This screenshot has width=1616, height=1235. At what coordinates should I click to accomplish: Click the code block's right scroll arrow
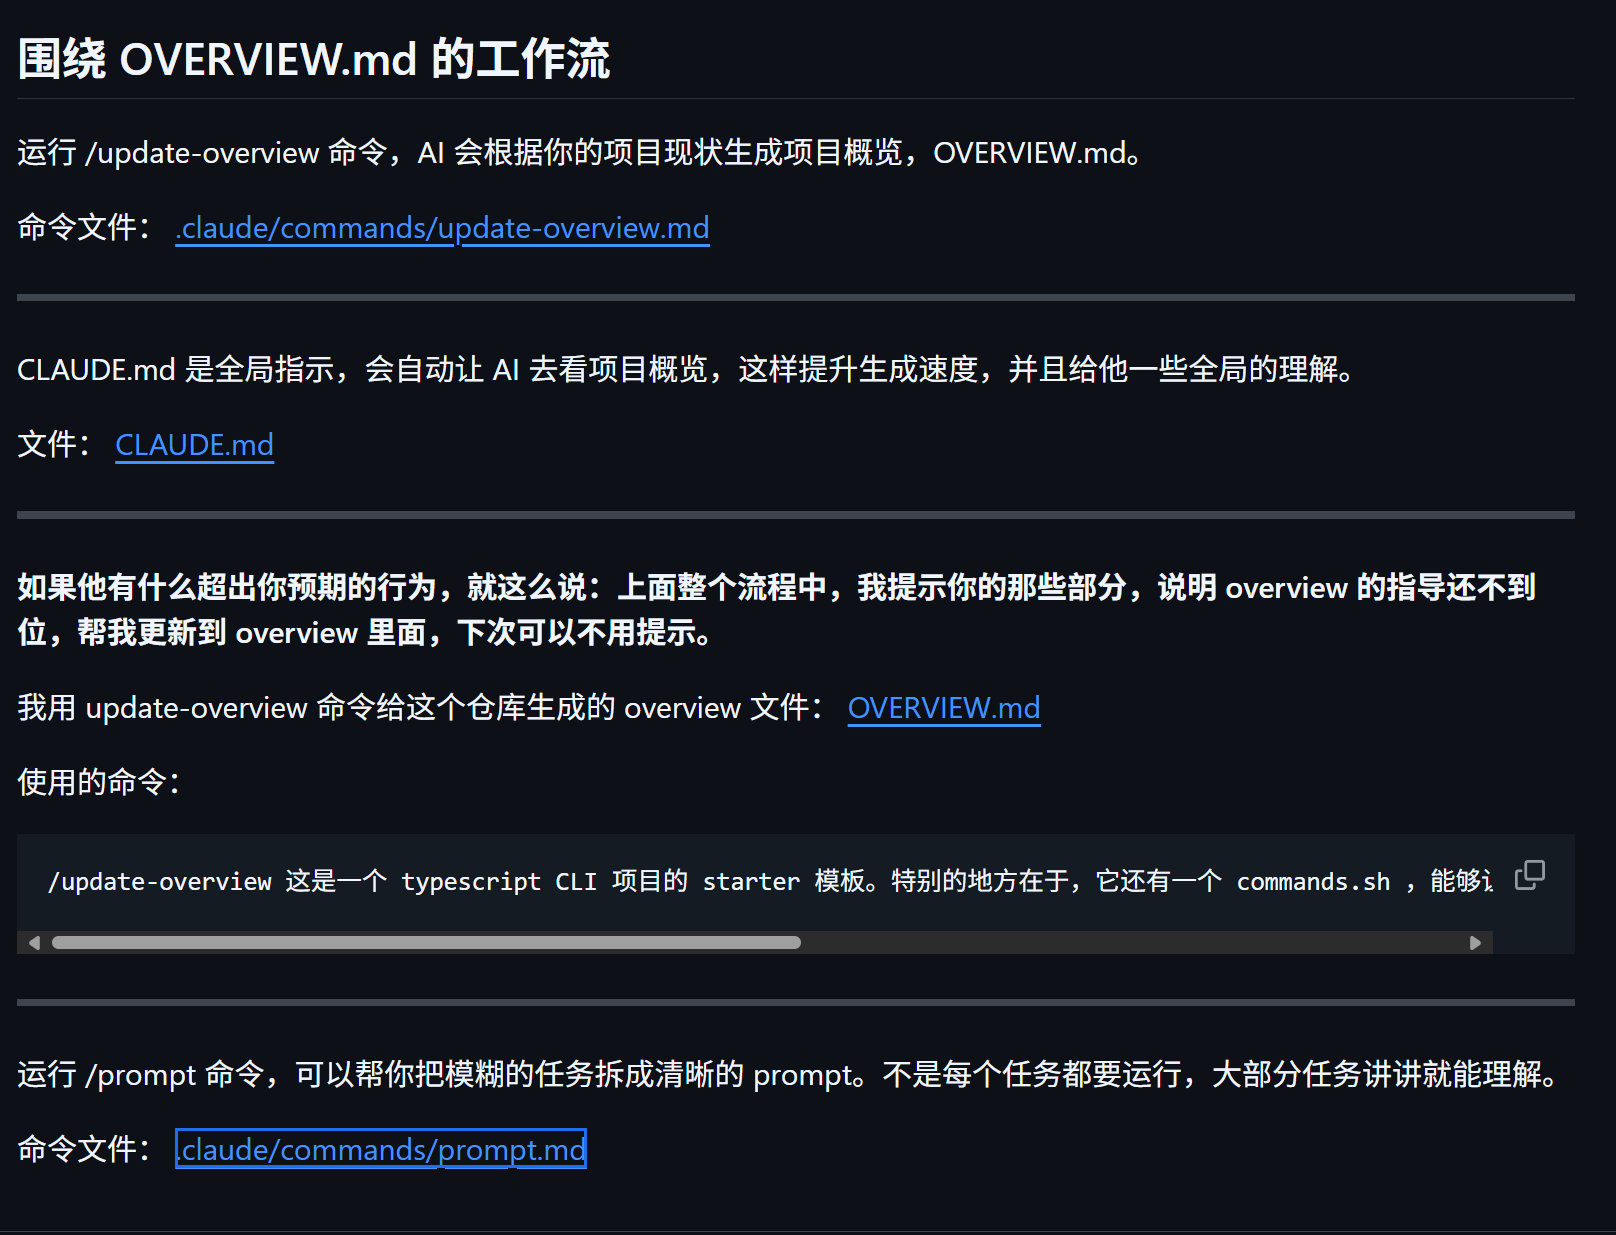click(1475, 943)
